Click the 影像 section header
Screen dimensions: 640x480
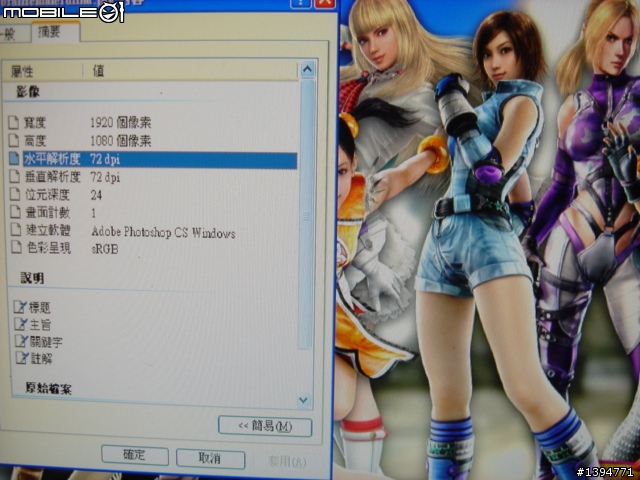pos(28,92)
